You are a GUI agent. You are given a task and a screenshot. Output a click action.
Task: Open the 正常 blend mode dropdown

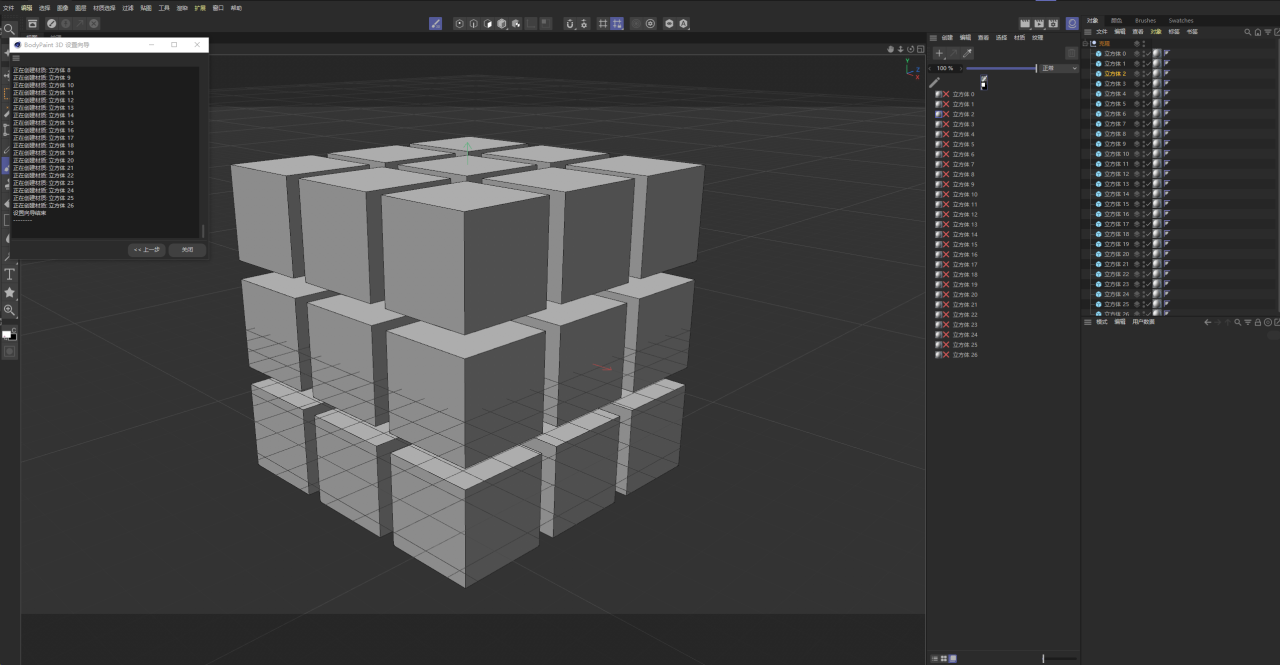(x=1058, y=68)
